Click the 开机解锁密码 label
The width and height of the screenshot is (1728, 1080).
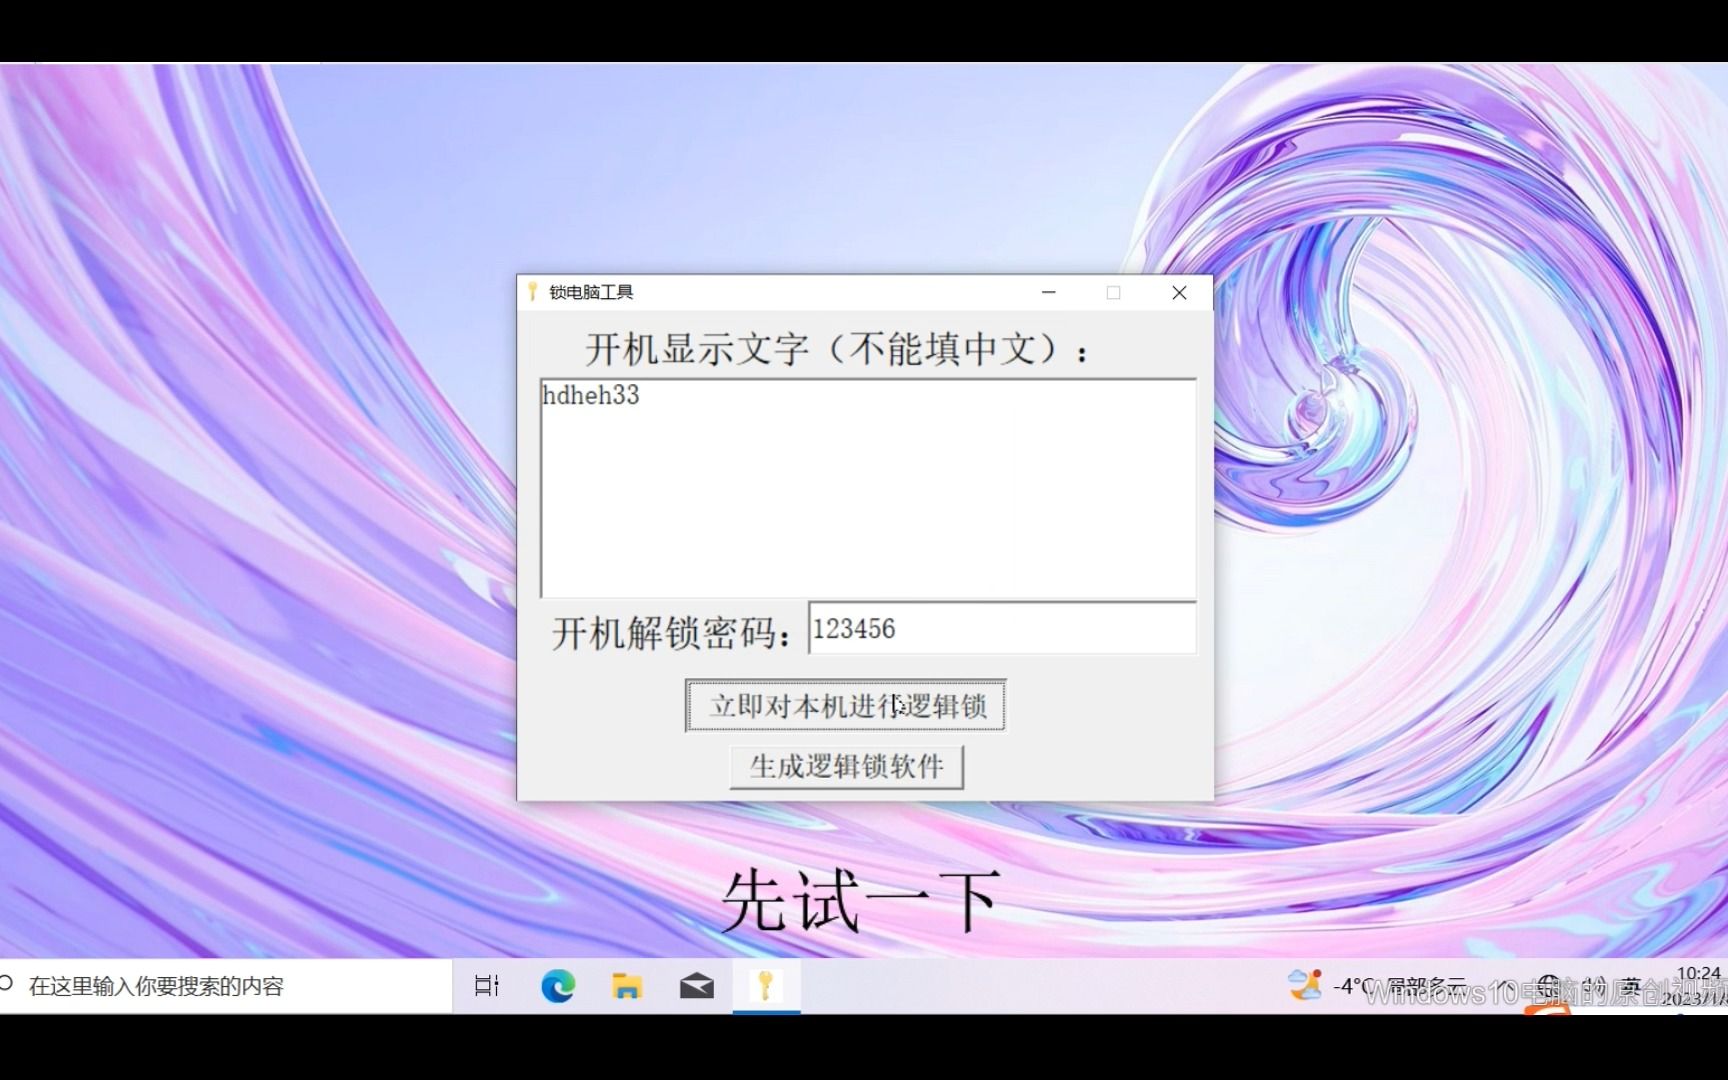[x=672, y=633]
